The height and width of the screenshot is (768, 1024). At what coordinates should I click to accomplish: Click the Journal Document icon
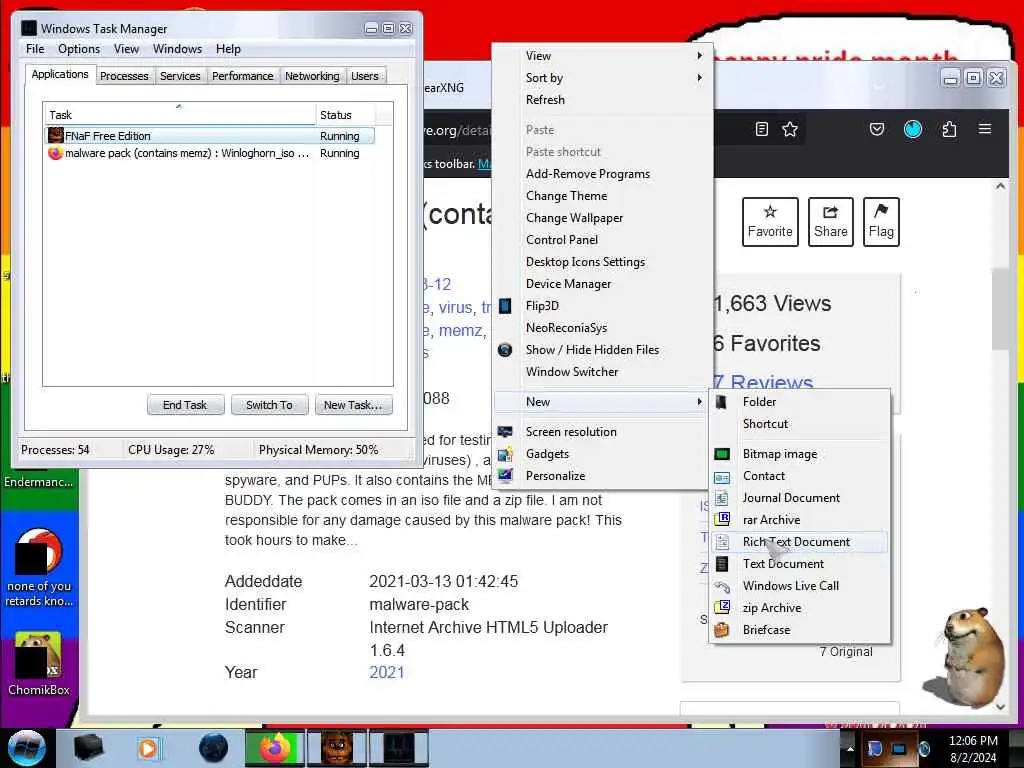[x=722, y=498]
